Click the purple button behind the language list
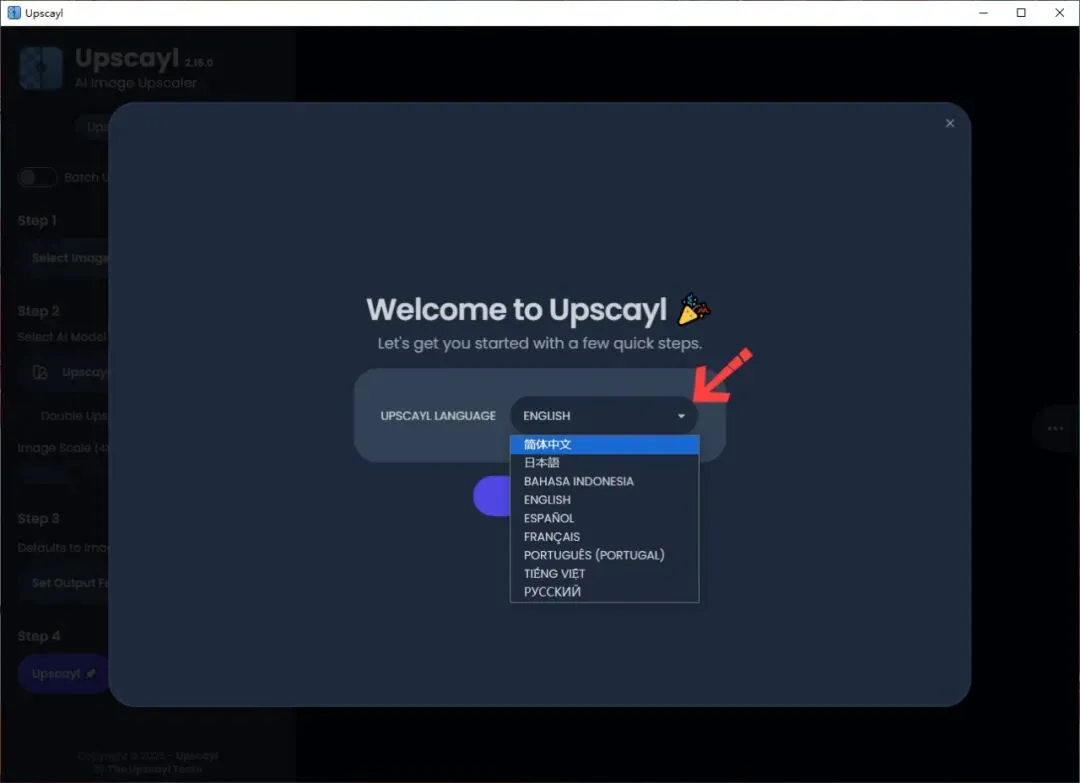Viewport: 1080px width, 783px height. (x=492, y=496)
